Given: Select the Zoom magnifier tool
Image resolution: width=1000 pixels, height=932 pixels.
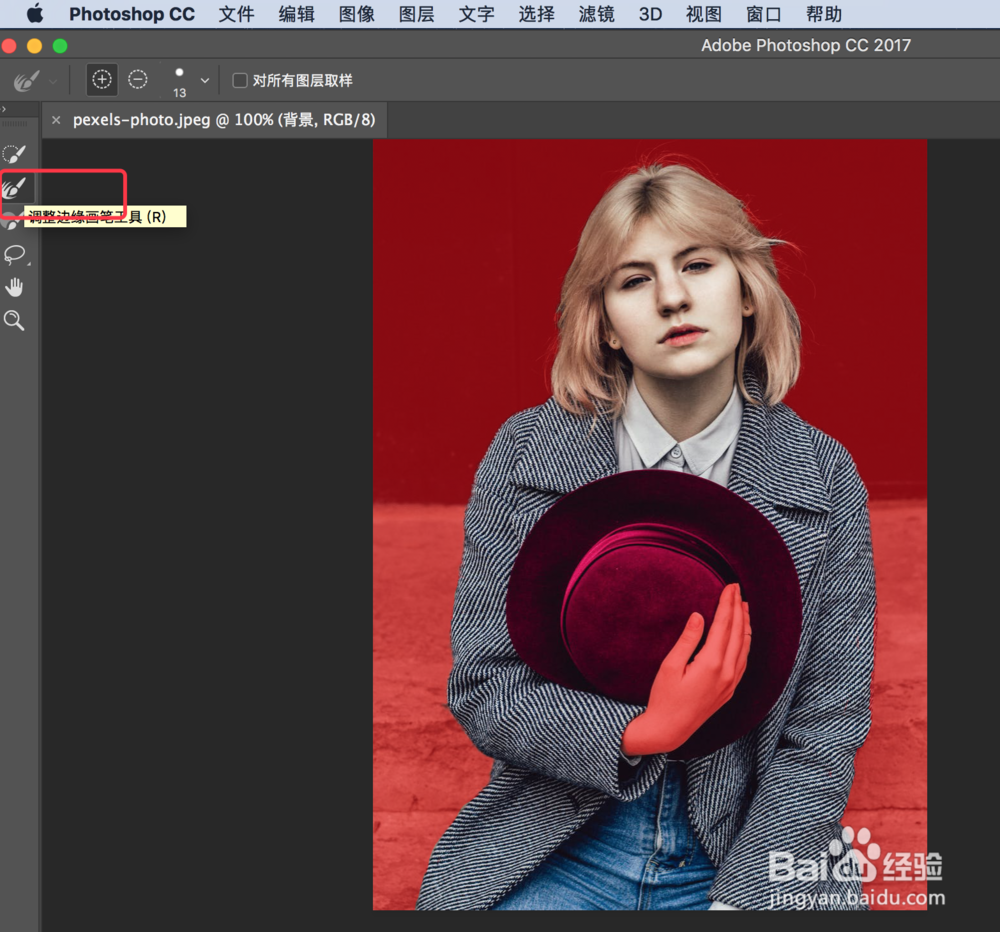Looking at the screenshot, I should point(14,320).
